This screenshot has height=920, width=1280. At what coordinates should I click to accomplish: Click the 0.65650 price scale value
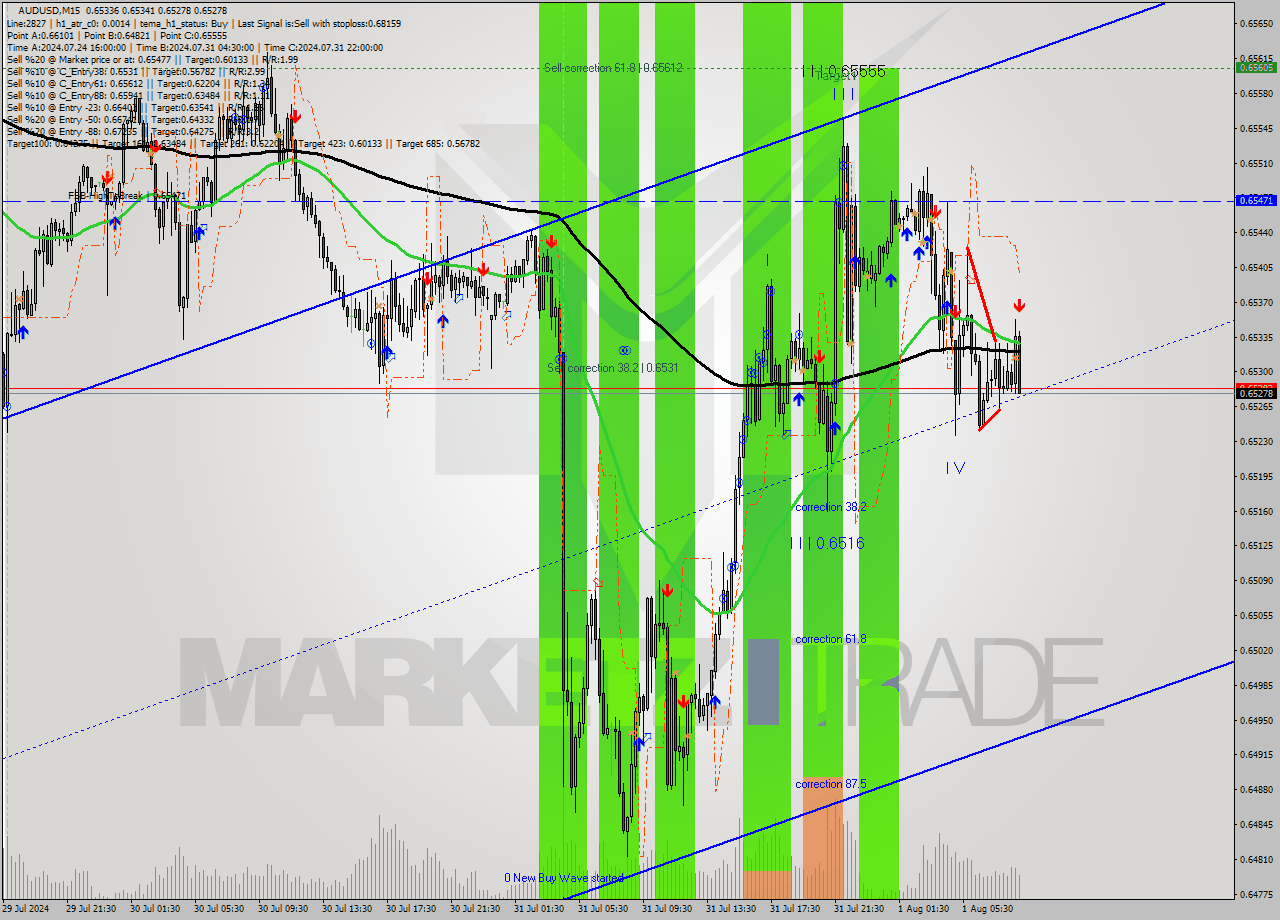[x=1255, y=23]
